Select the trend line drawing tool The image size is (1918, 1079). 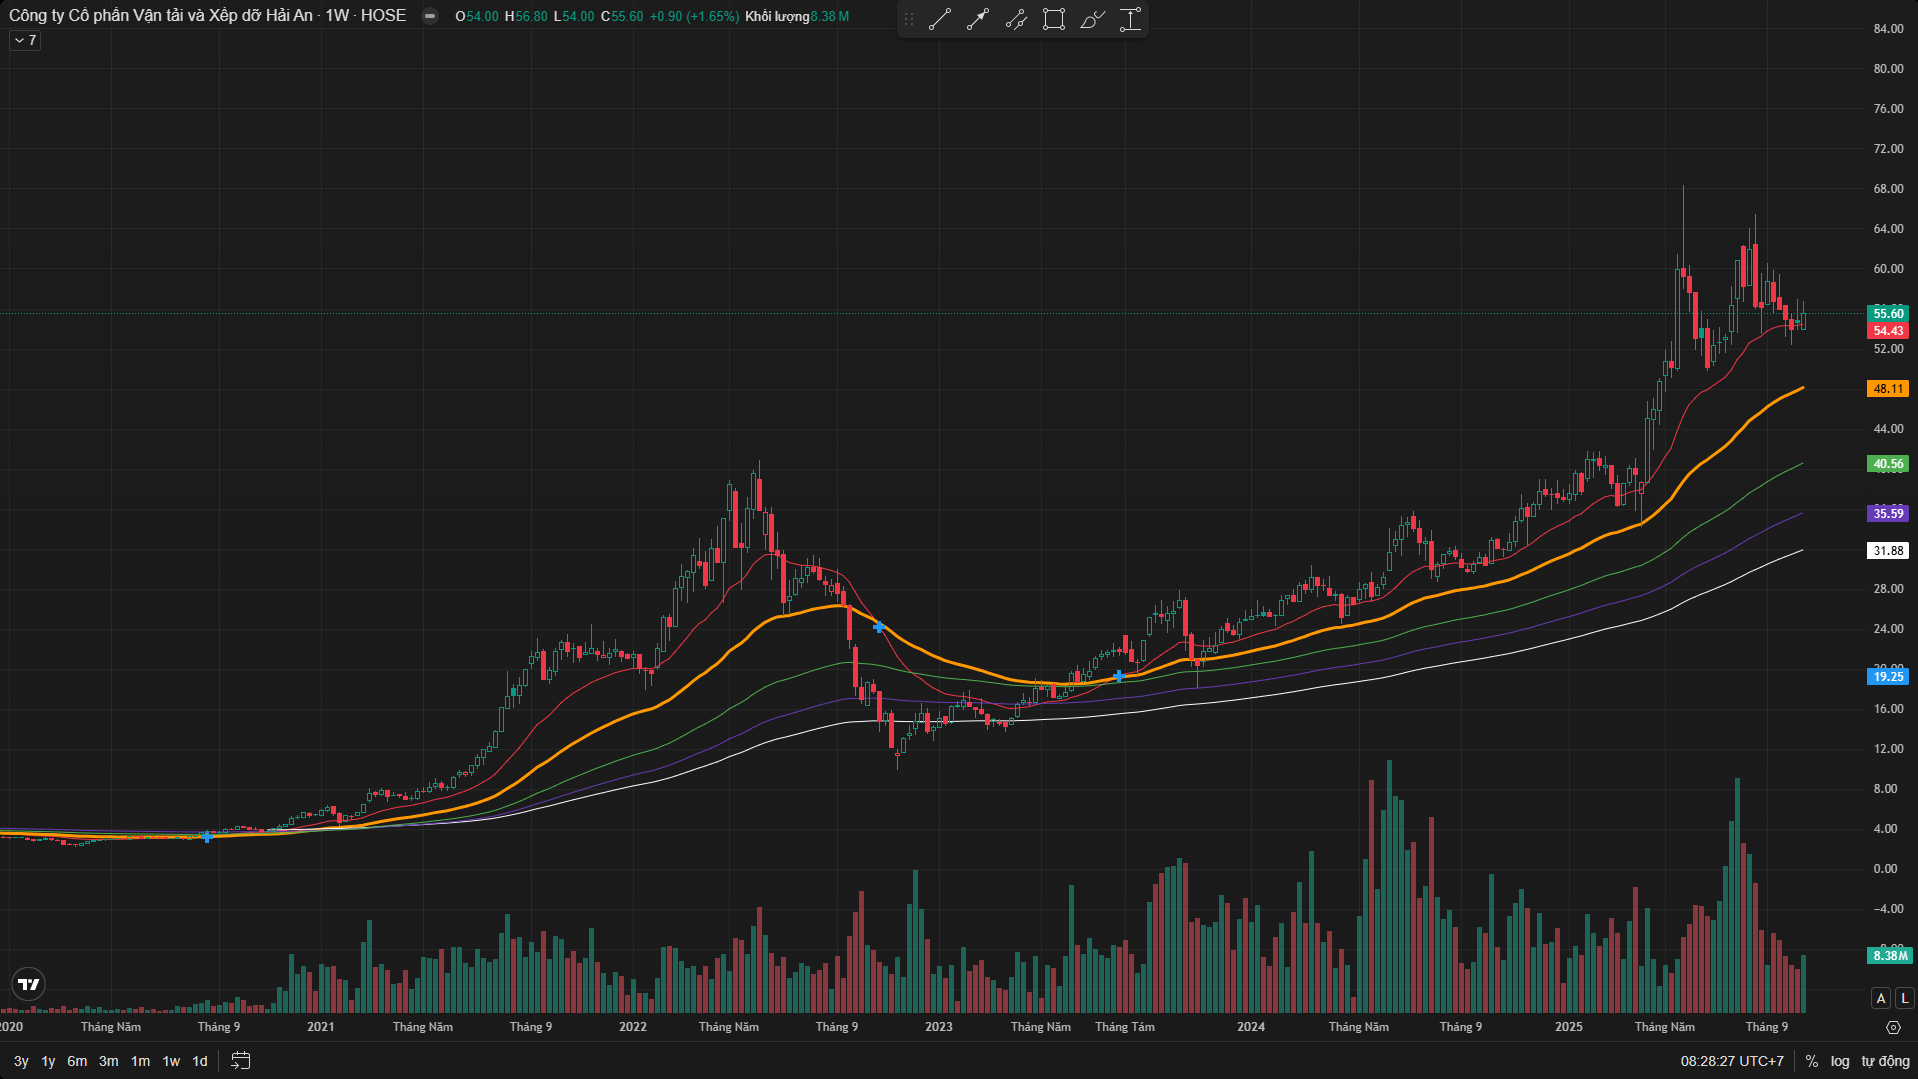[939, 19]
